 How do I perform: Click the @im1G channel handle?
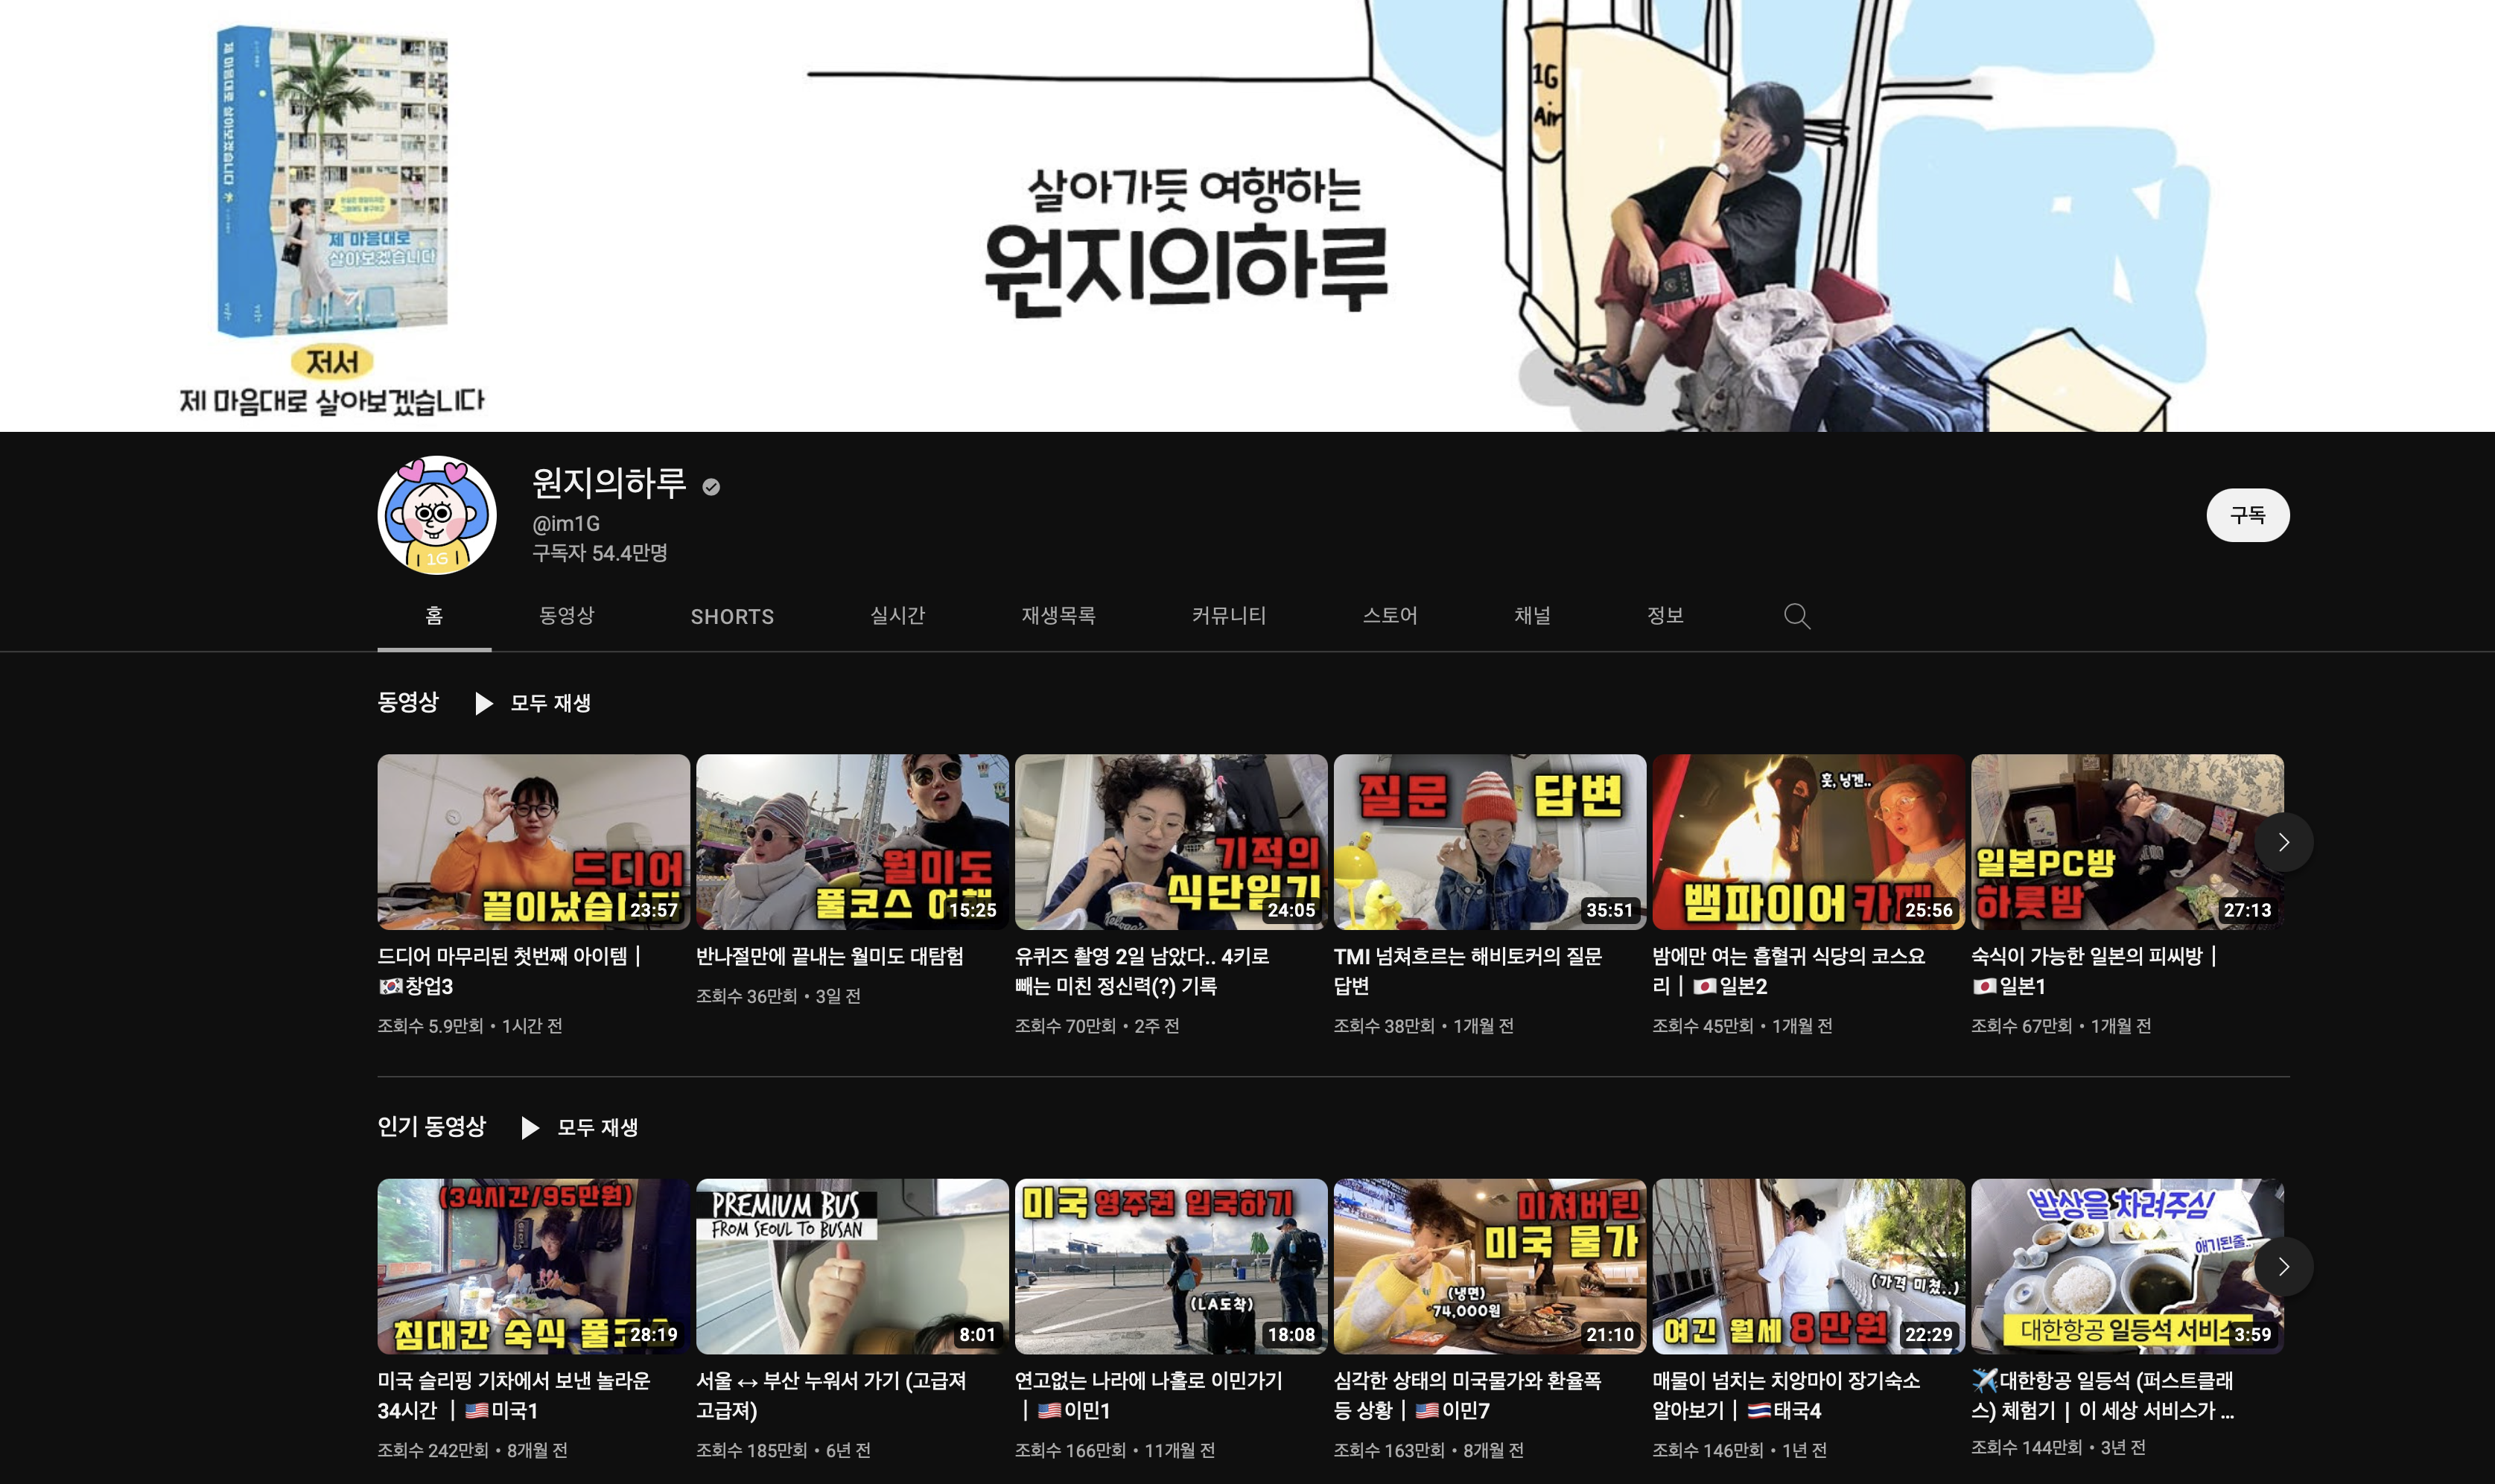pyautogui.click(x=566, y=523)
